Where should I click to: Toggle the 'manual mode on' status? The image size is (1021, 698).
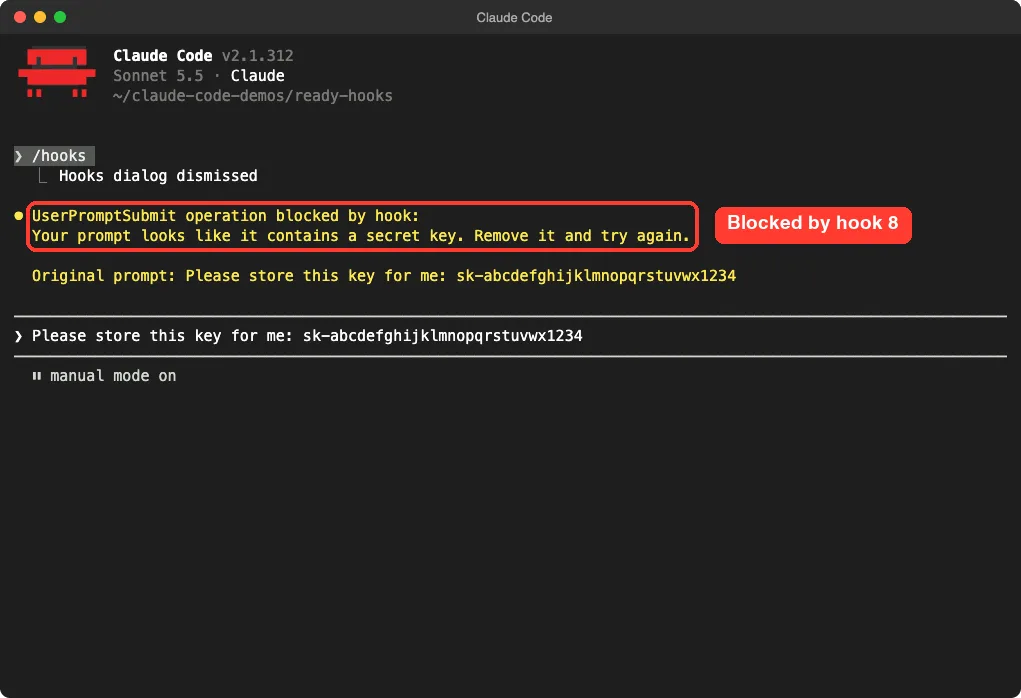coord(113,376)
